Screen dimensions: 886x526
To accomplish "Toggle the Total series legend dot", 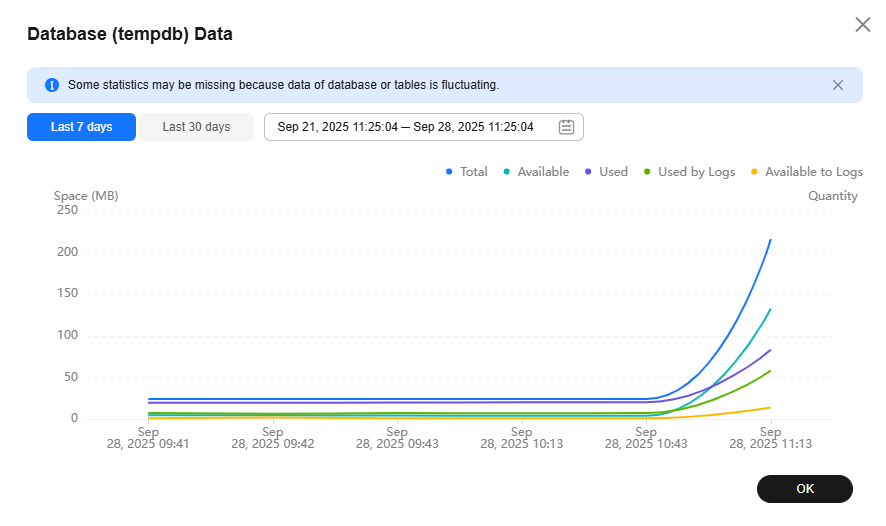I will click(450, 172).
